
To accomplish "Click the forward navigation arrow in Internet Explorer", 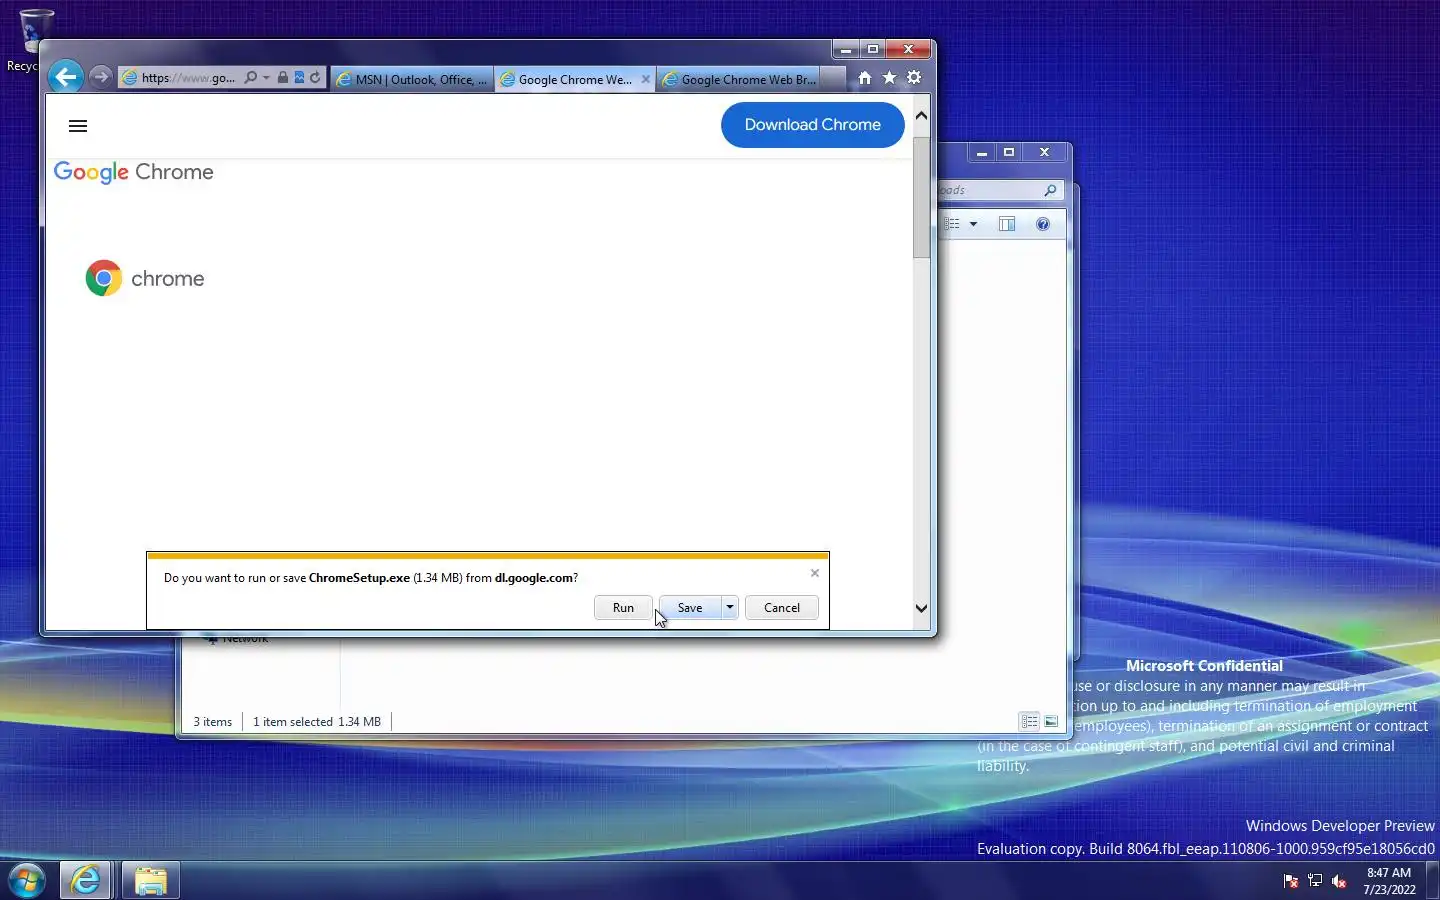I will pos(100,77).
